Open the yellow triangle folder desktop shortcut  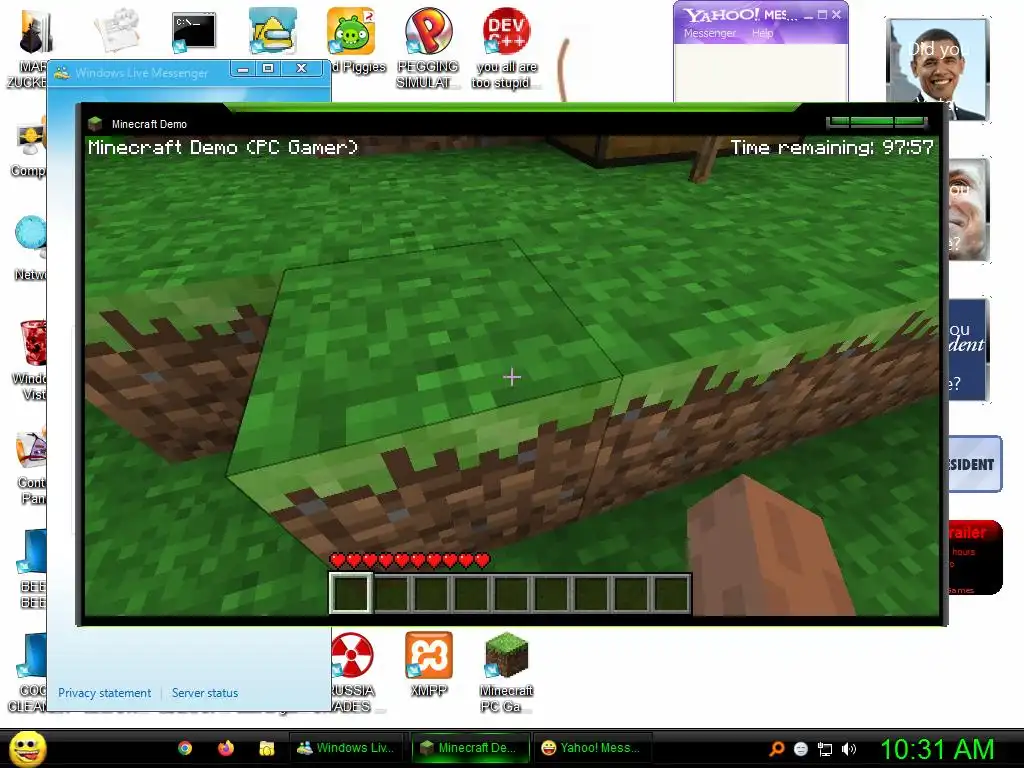(273, 31)
